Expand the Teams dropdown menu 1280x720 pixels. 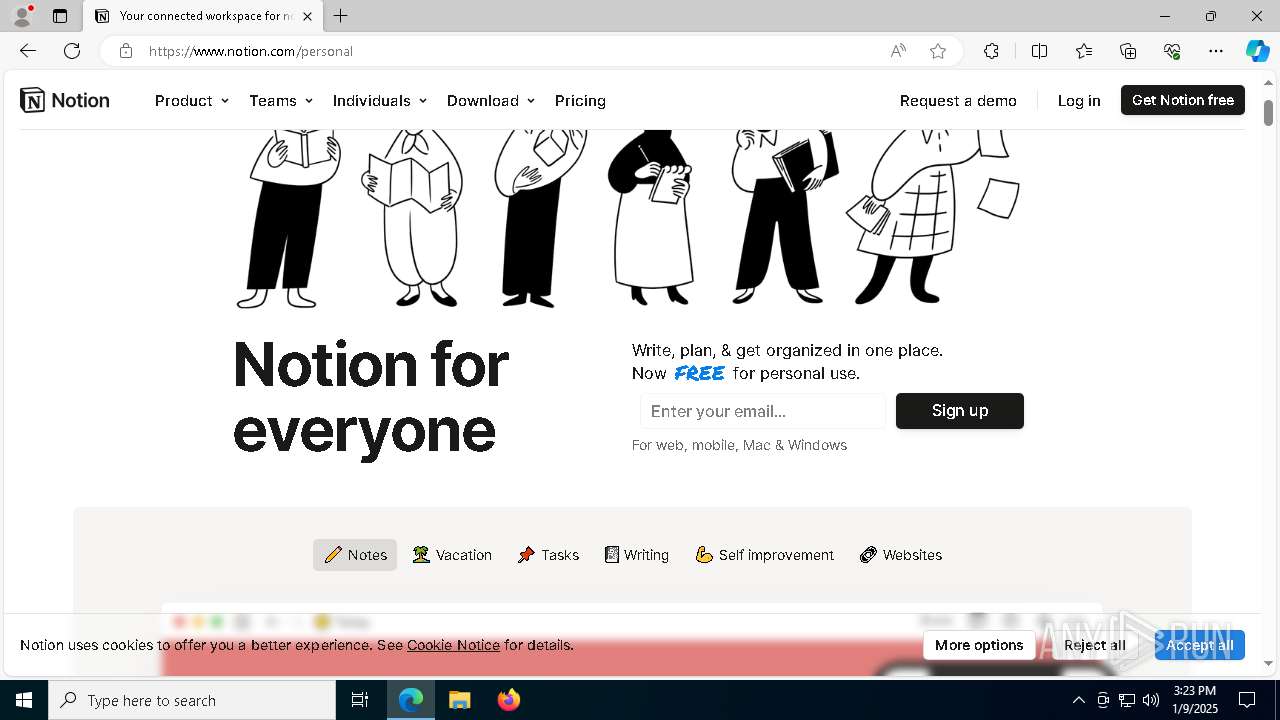coord(281,101)
